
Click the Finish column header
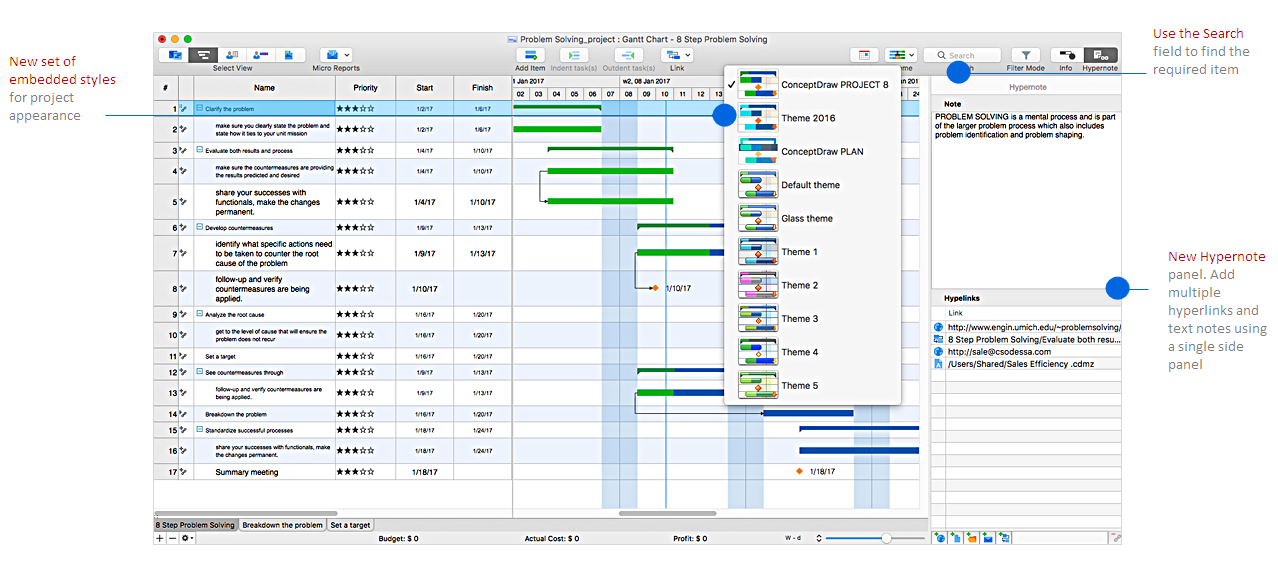(x=483, y=88)
